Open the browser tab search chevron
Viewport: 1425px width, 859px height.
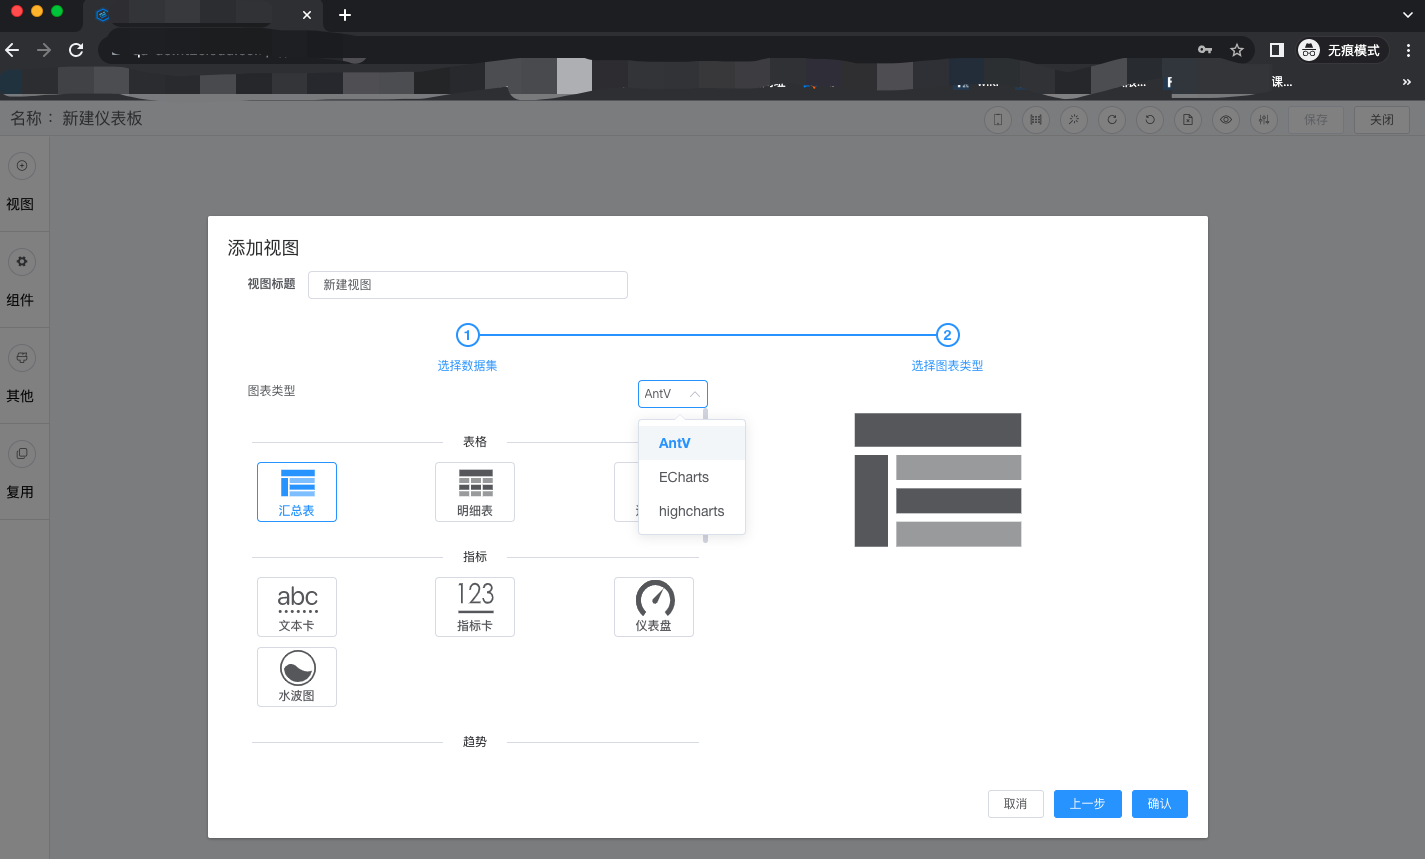point(1408,15)
